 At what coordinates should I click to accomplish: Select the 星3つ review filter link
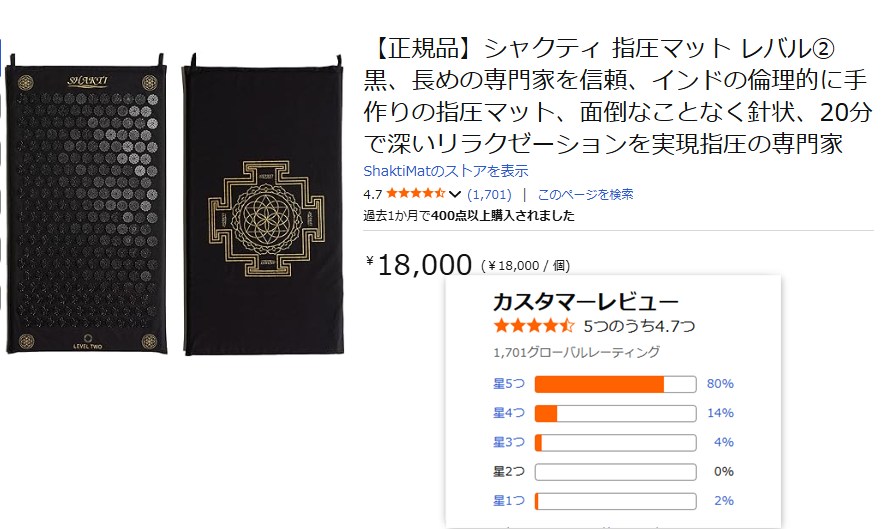pos(508,442)
